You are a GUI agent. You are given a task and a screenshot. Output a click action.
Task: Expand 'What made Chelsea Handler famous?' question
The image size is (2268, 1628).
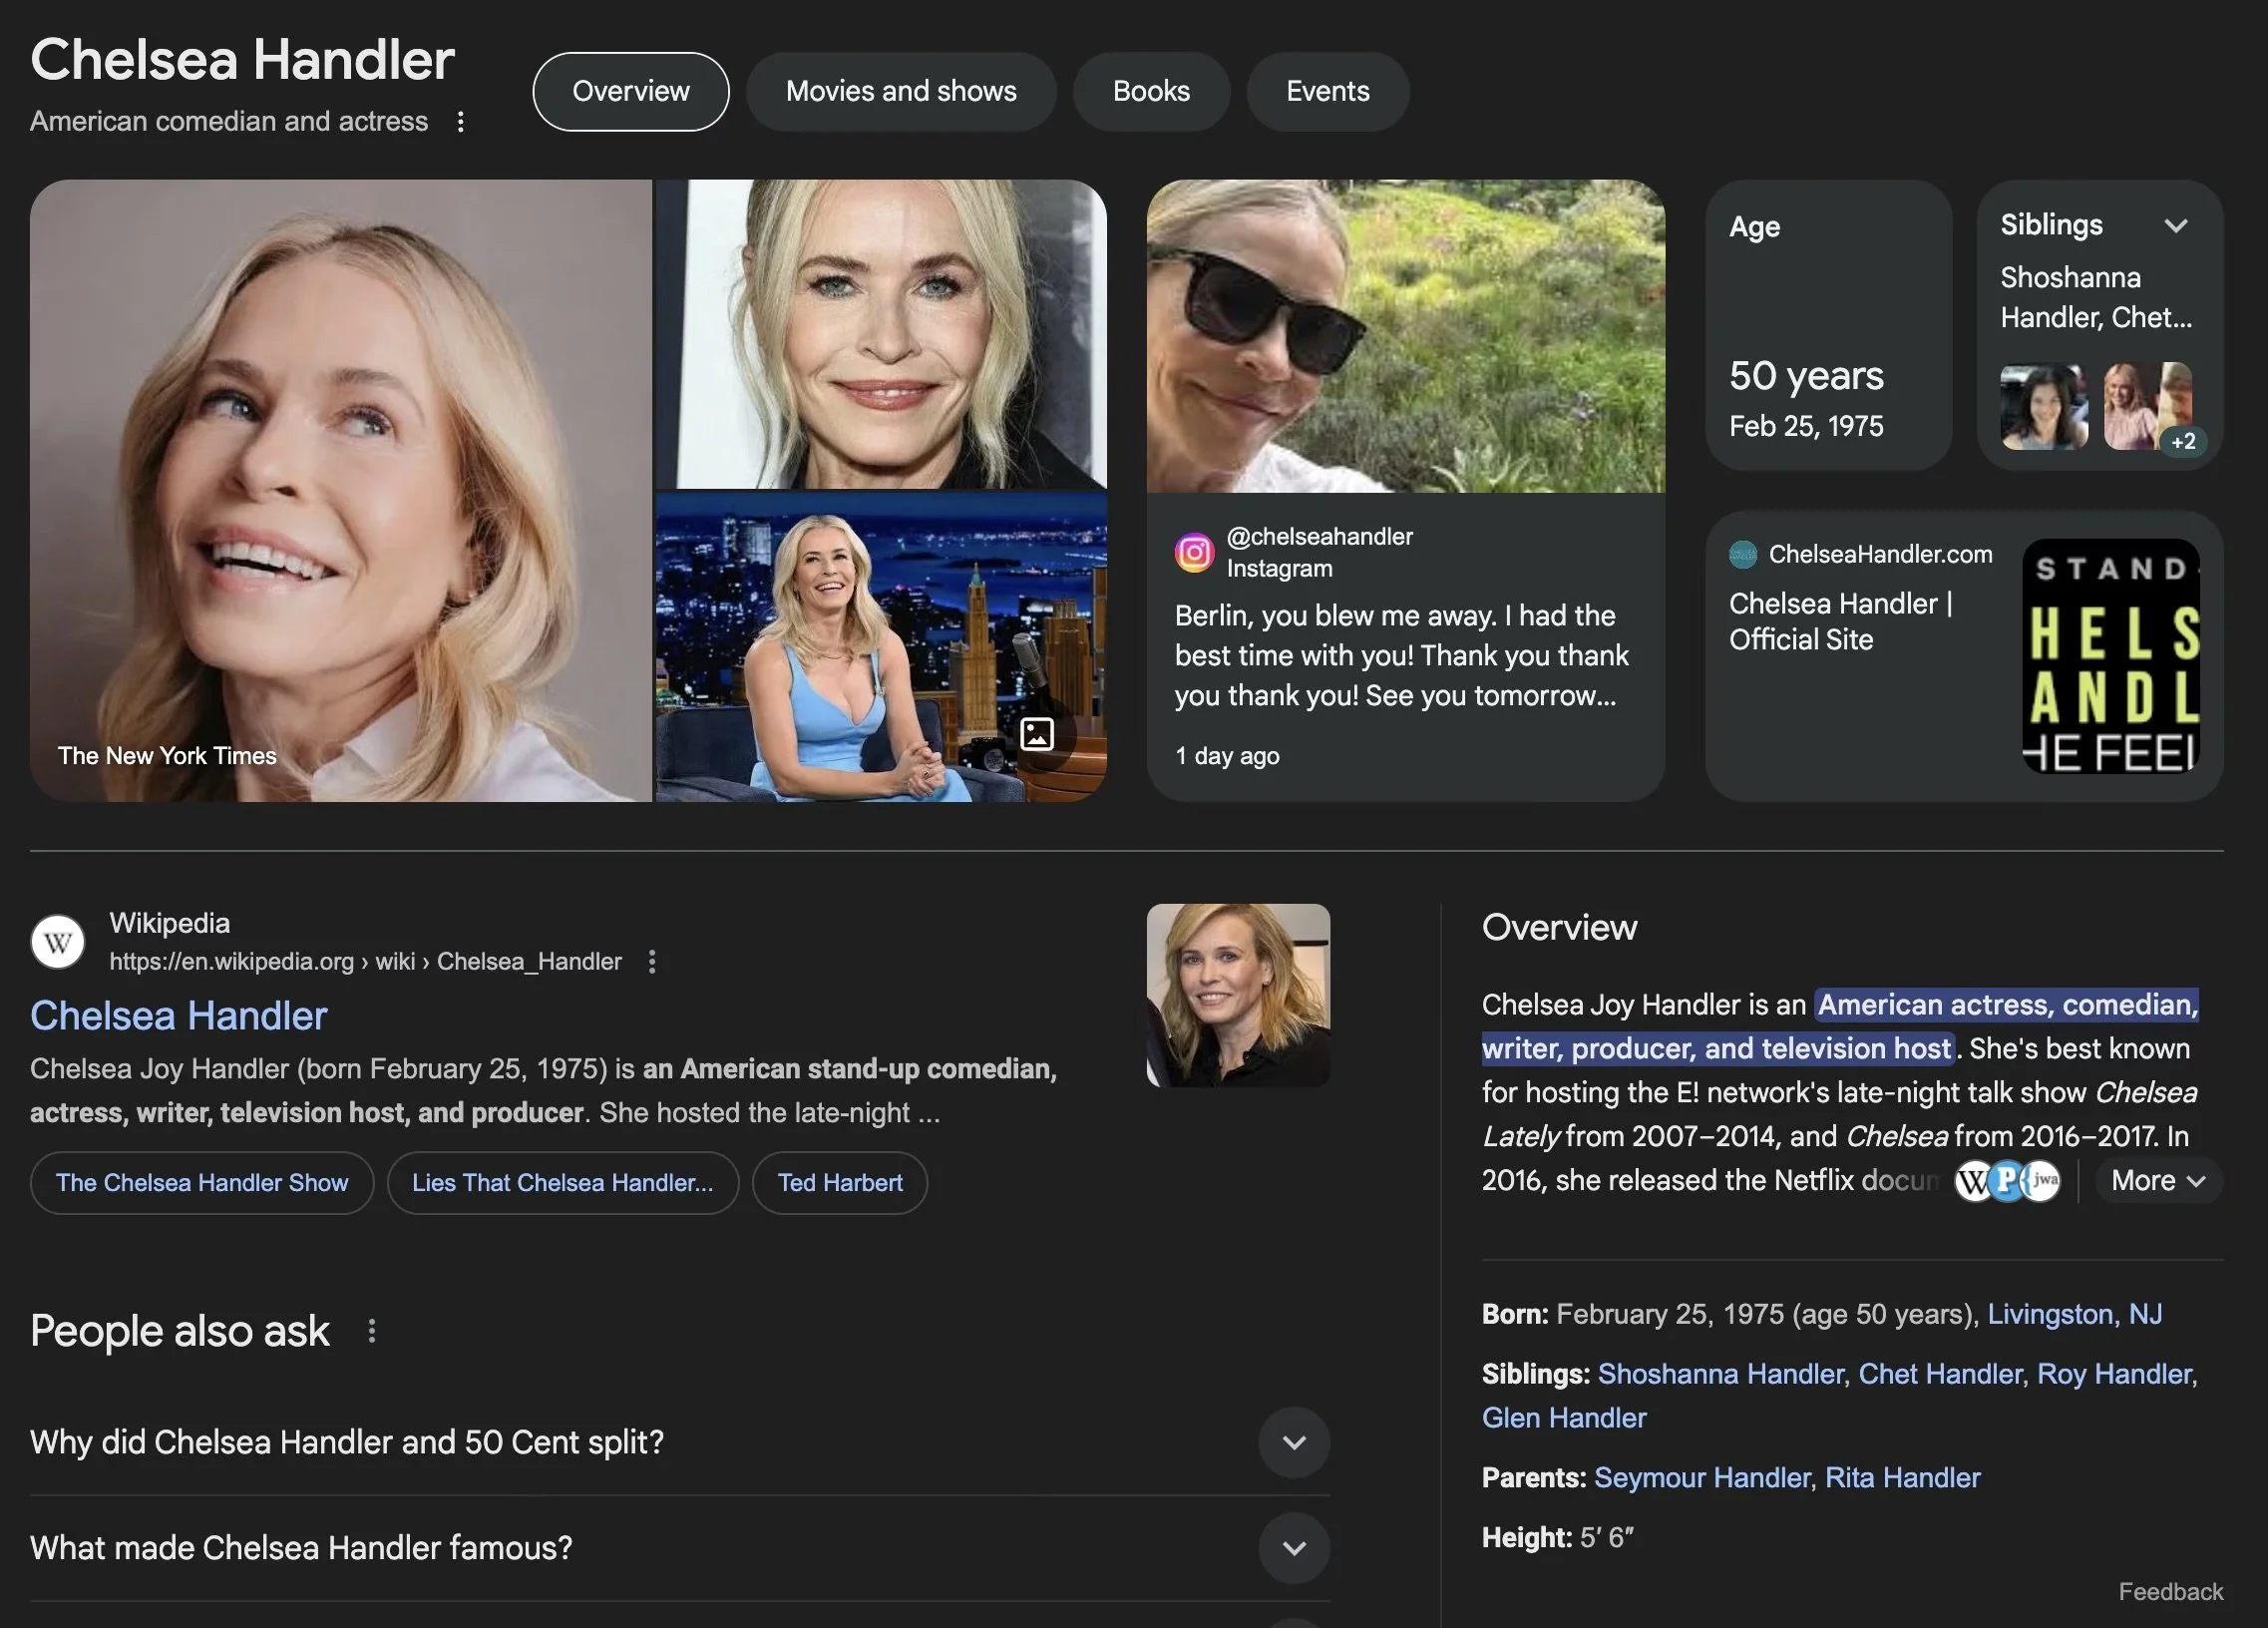click(x=1294, y=1548)
